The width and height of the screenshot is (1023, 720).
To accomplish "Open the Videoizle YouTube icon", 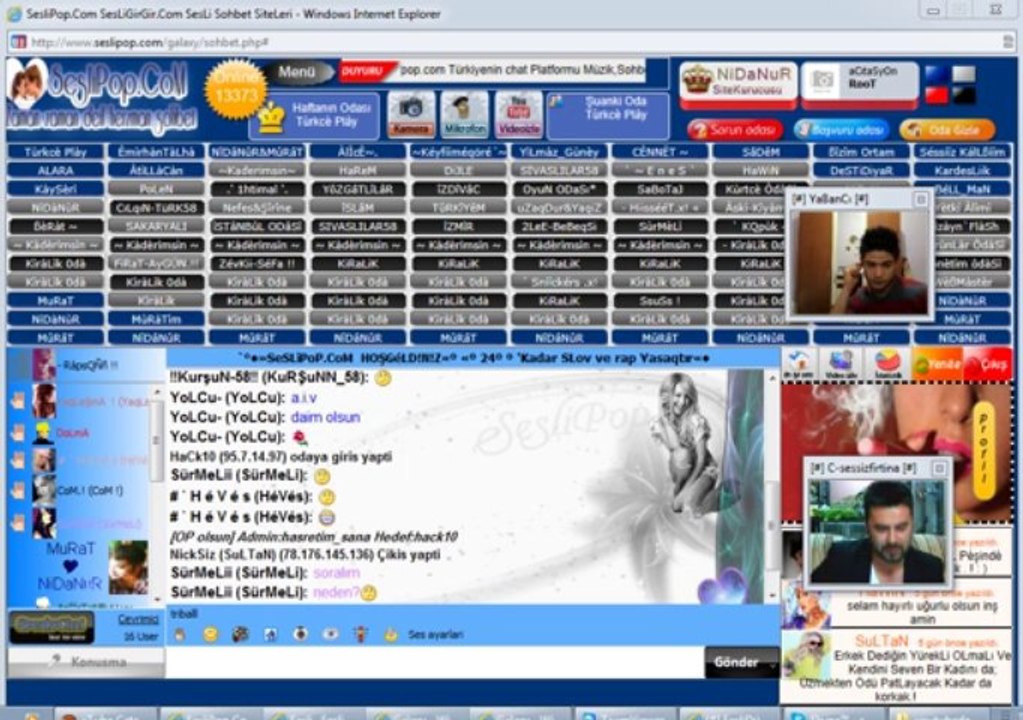I will pyautogui.click(x=518, y=114).
